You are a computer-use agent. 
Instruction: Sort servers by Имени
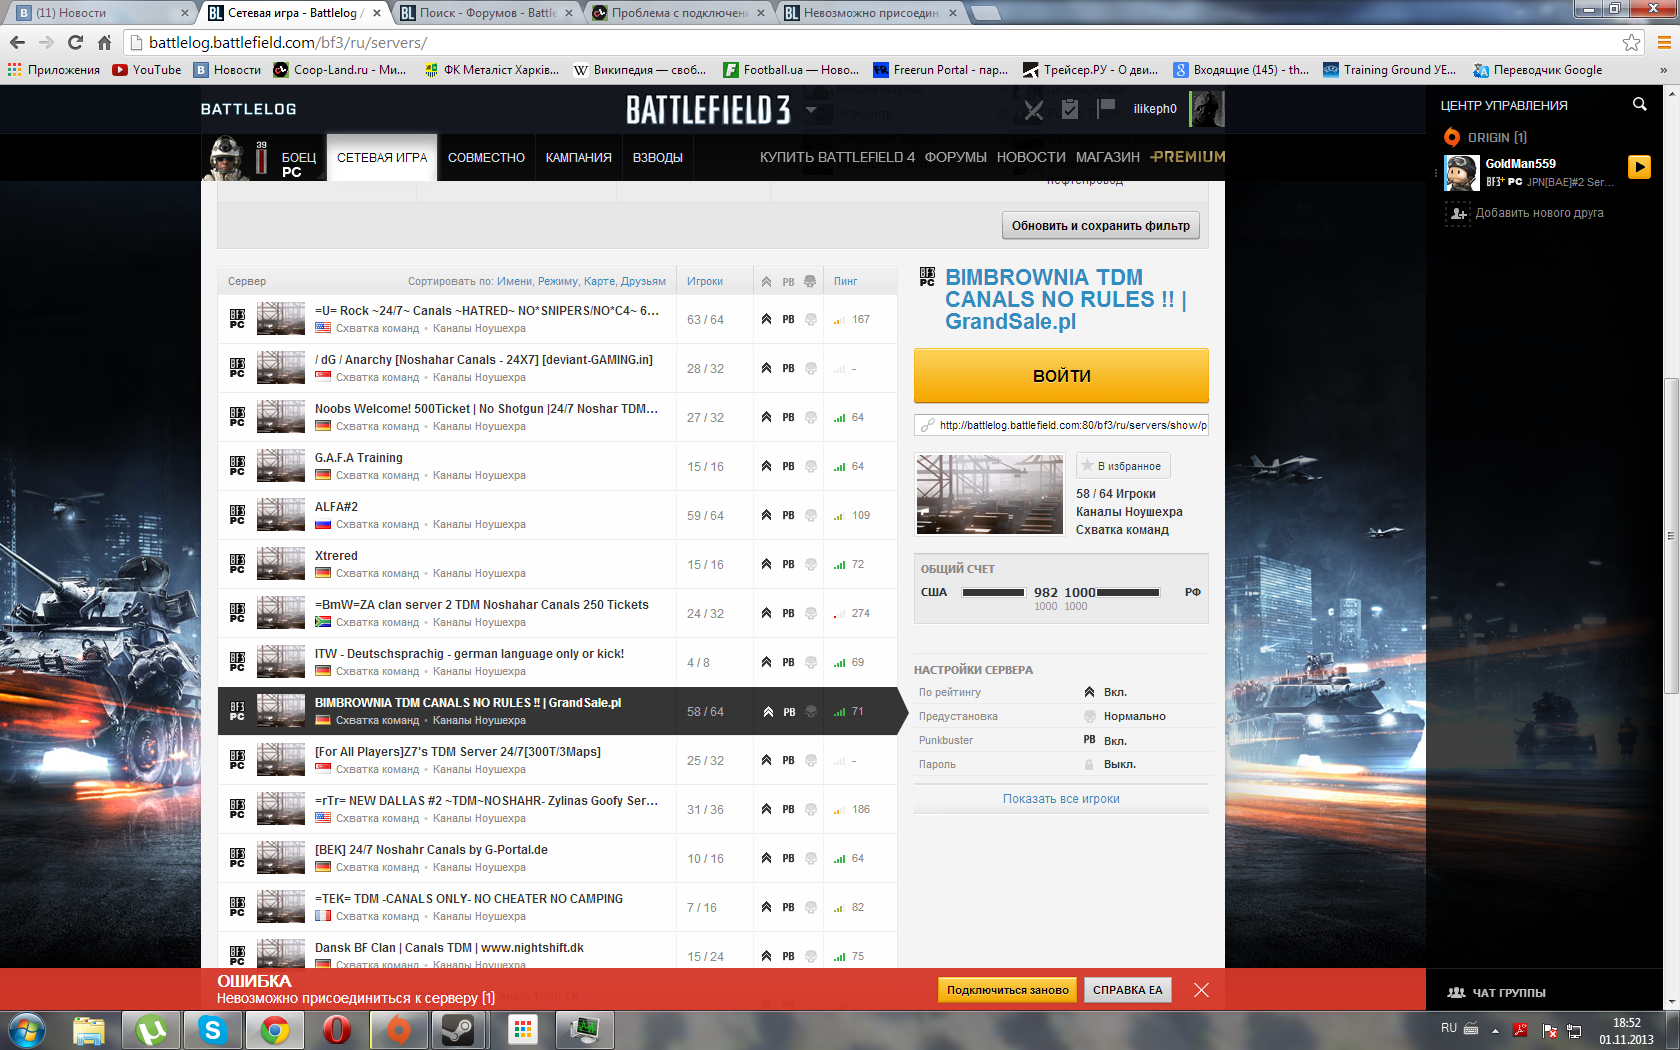[x=515, y=282]
